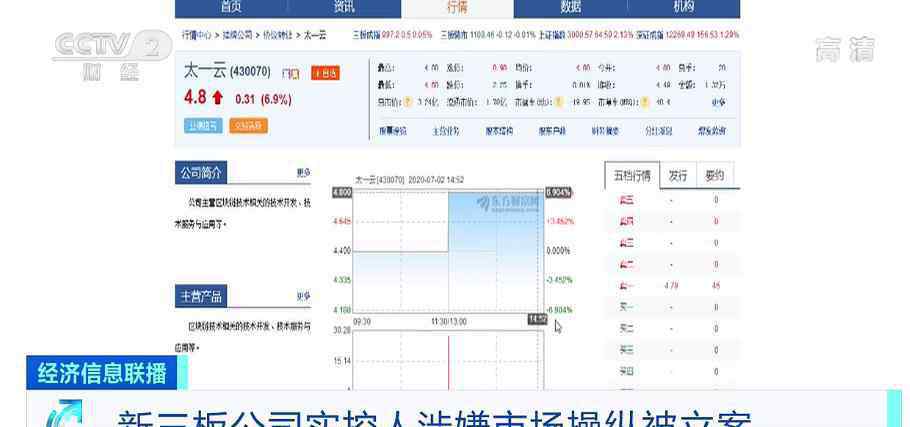Click the third breadcrumb link before 太一云
The width and height of the screenshot is (910, 427).
(x=278, y=35)
